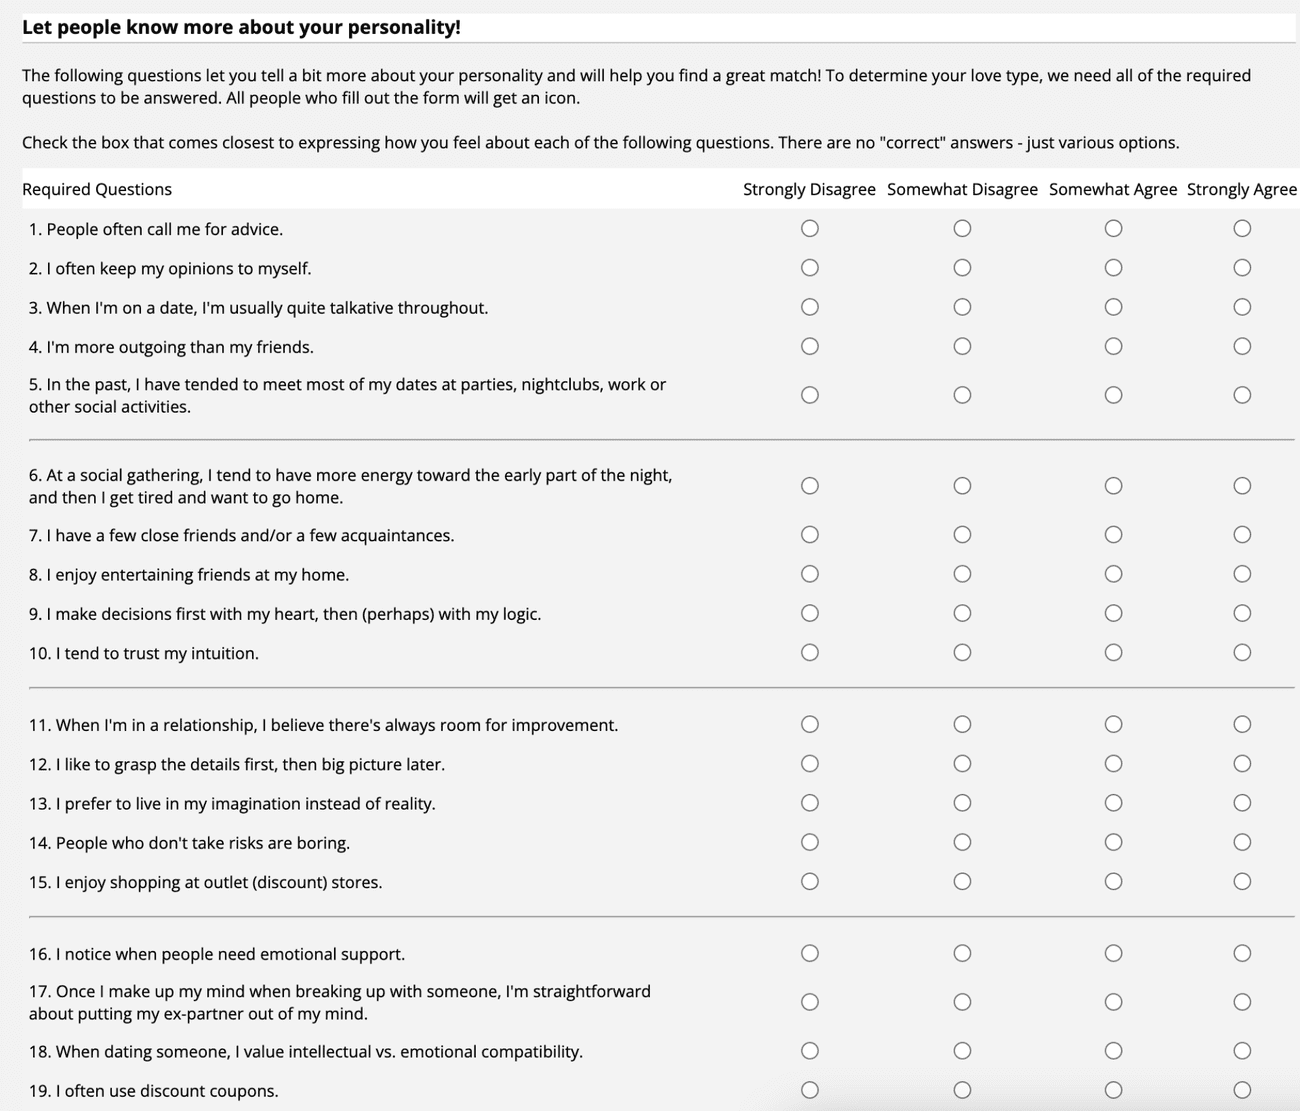Select Strongly Agree for question 16 about emotional support
Viewport: 1300px width, 1111px height.
1242,953
